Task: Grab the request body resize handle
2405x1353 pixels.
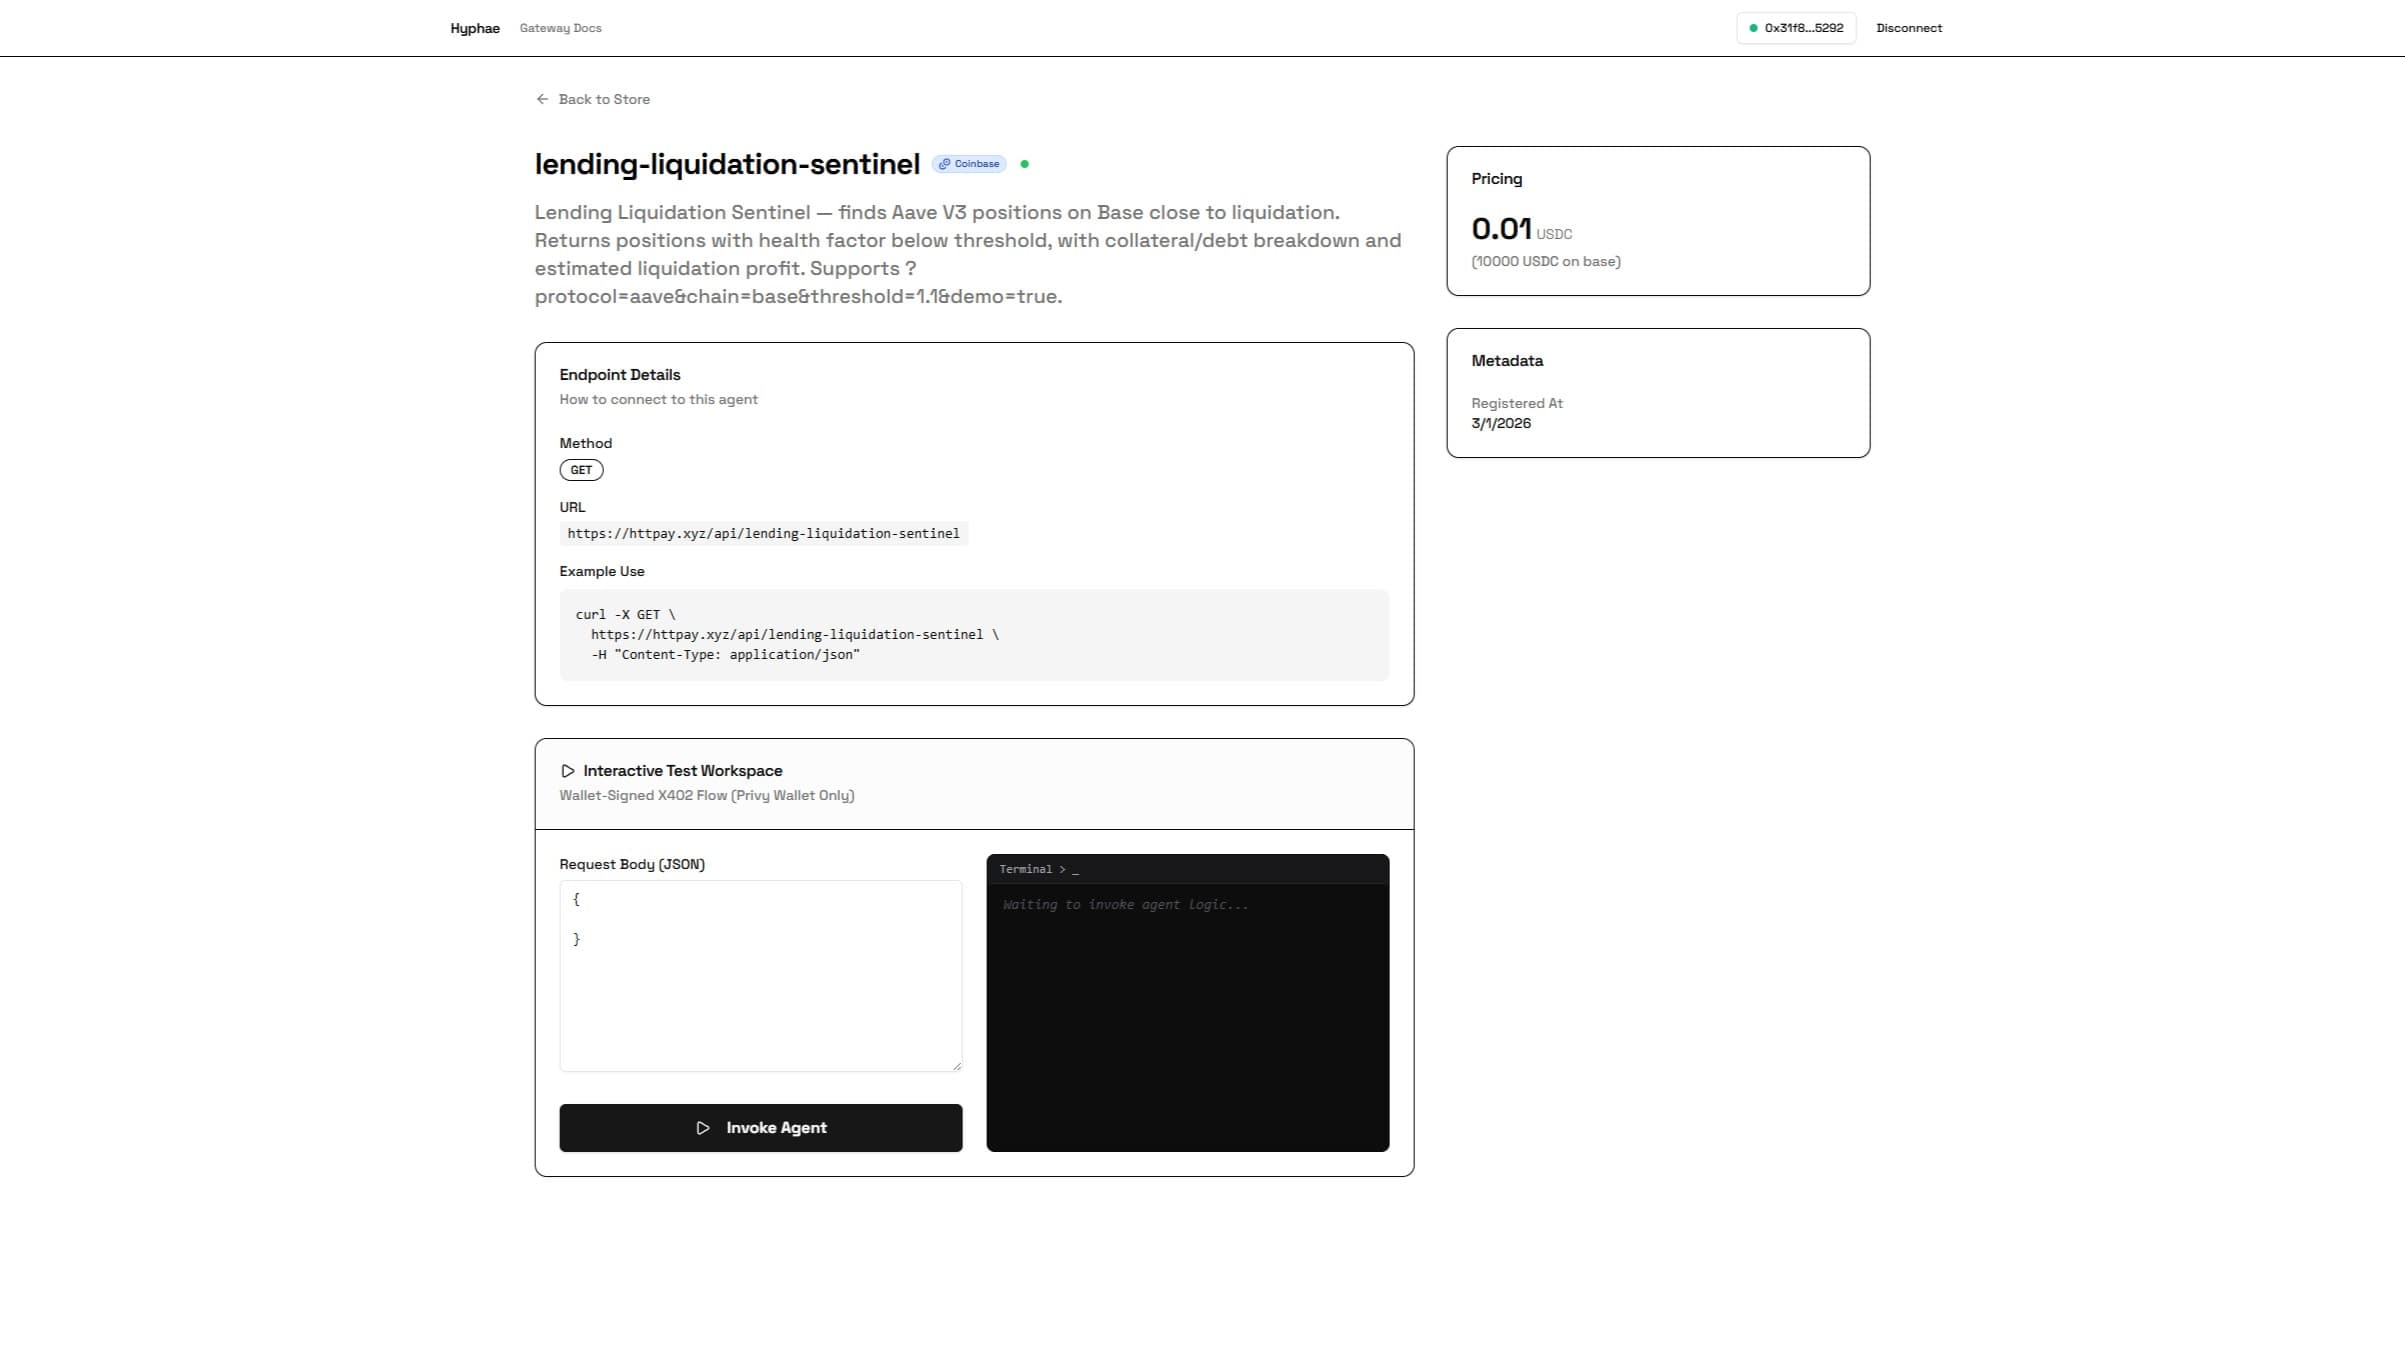Action: (x=957, y=1066)
